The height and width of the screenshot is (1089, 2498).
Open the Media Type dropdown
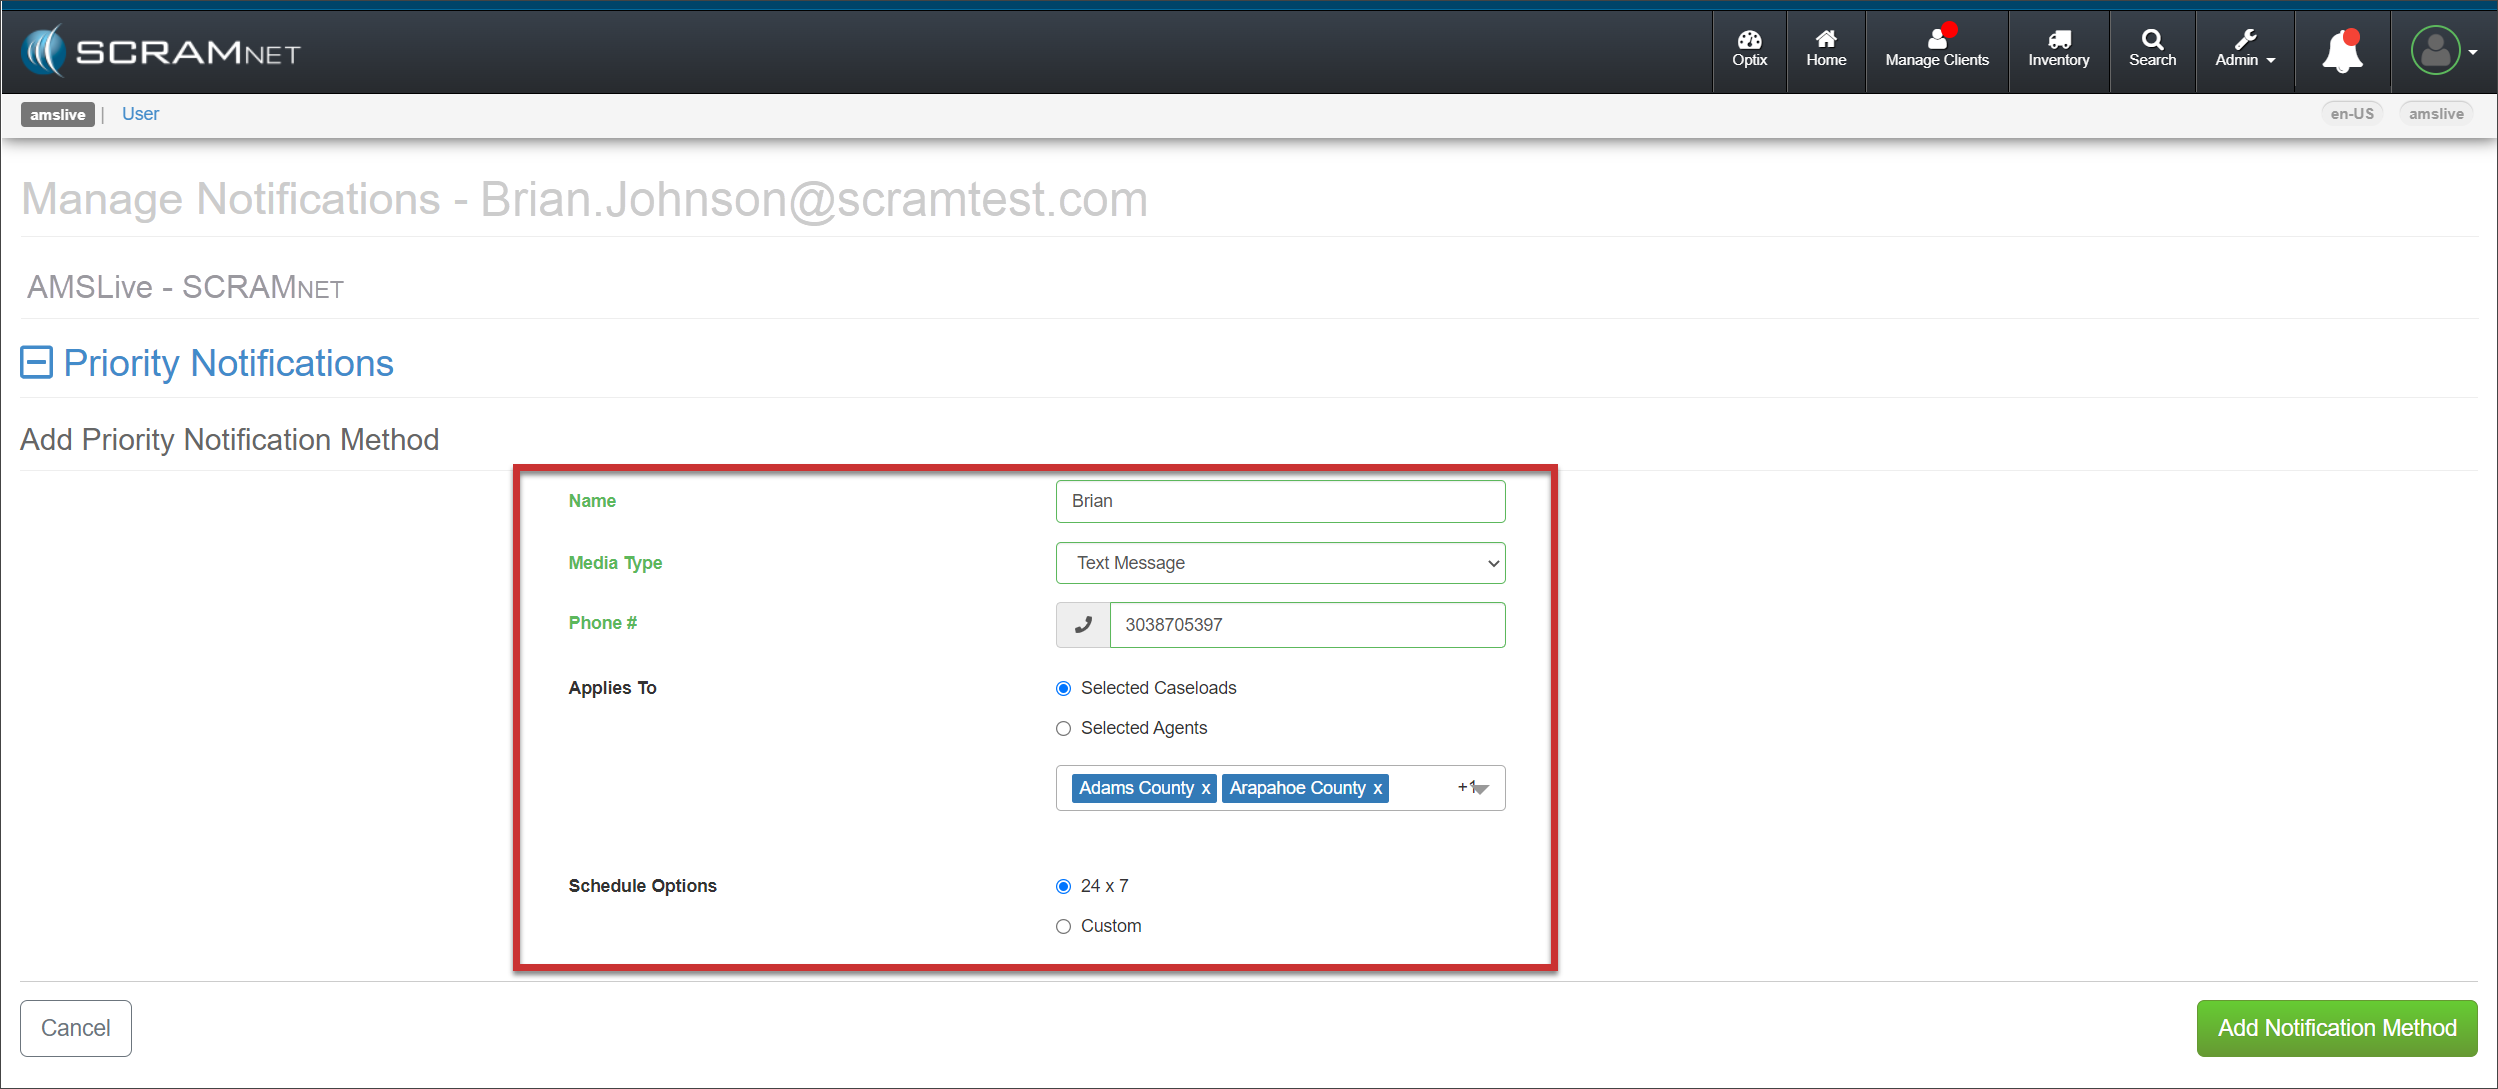pos(1280,563)
